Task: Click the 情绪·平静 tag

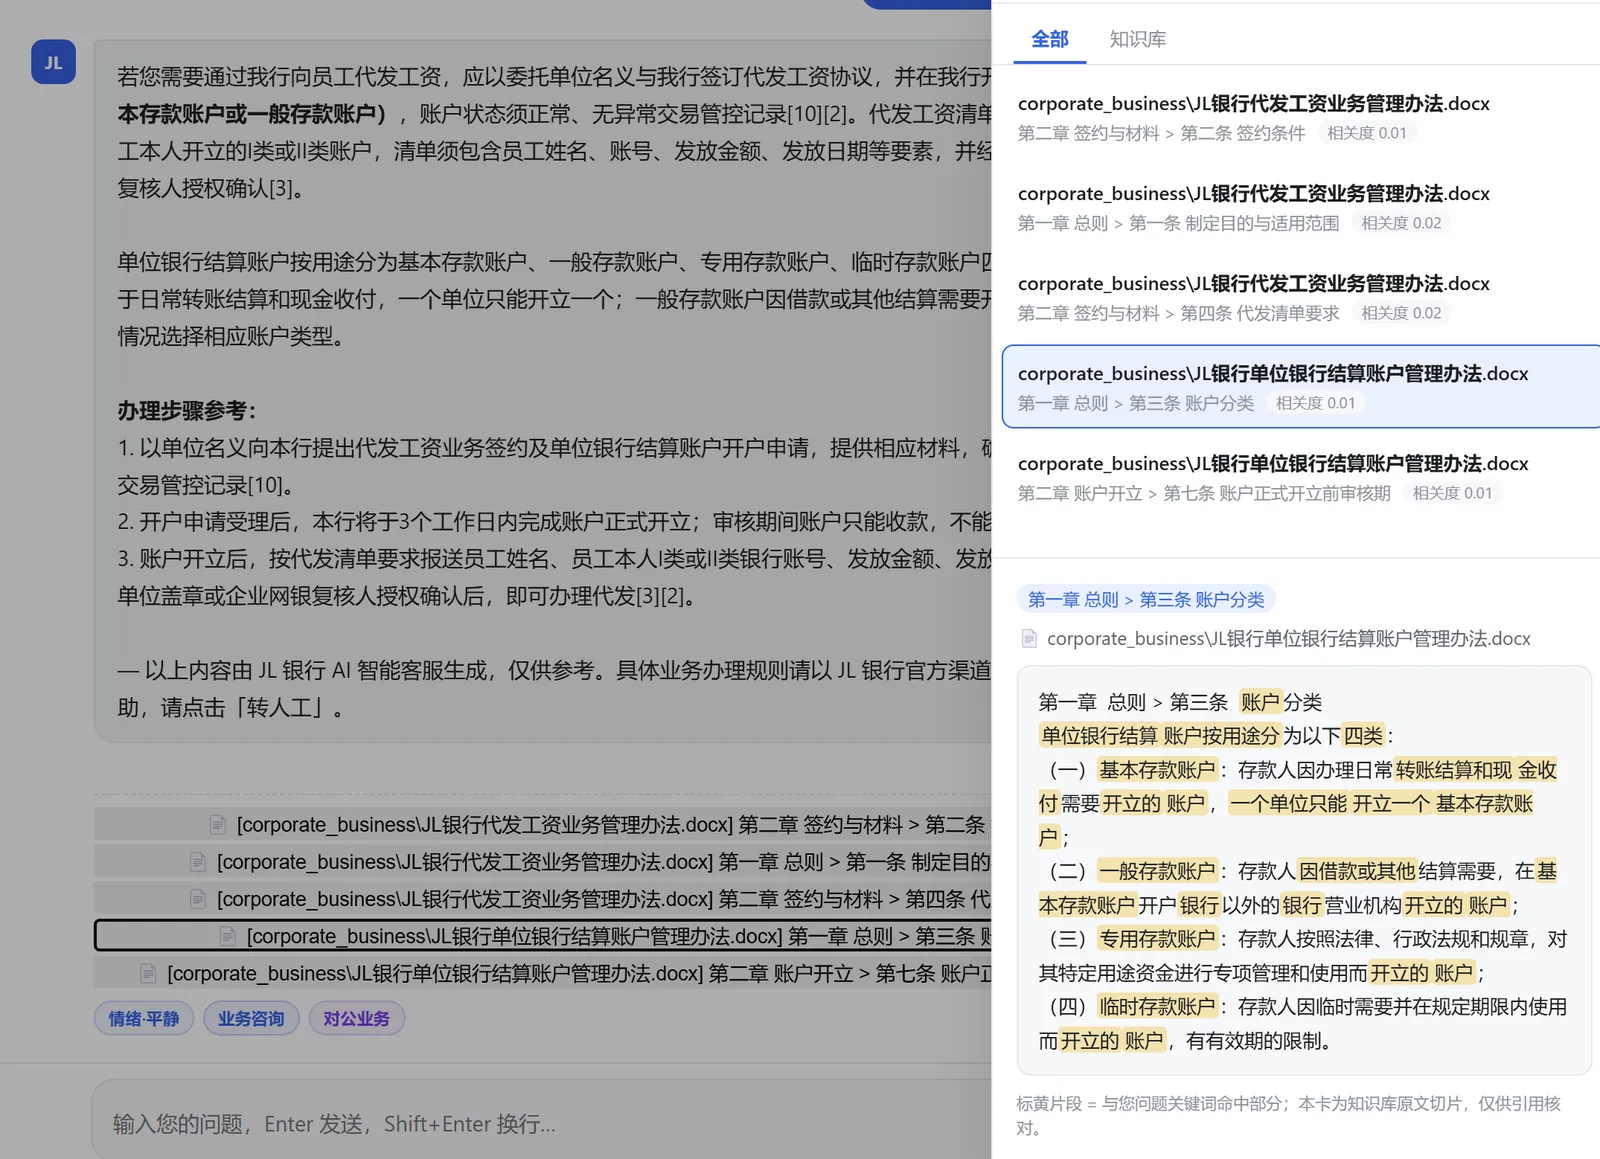Action: point(144,1018)
